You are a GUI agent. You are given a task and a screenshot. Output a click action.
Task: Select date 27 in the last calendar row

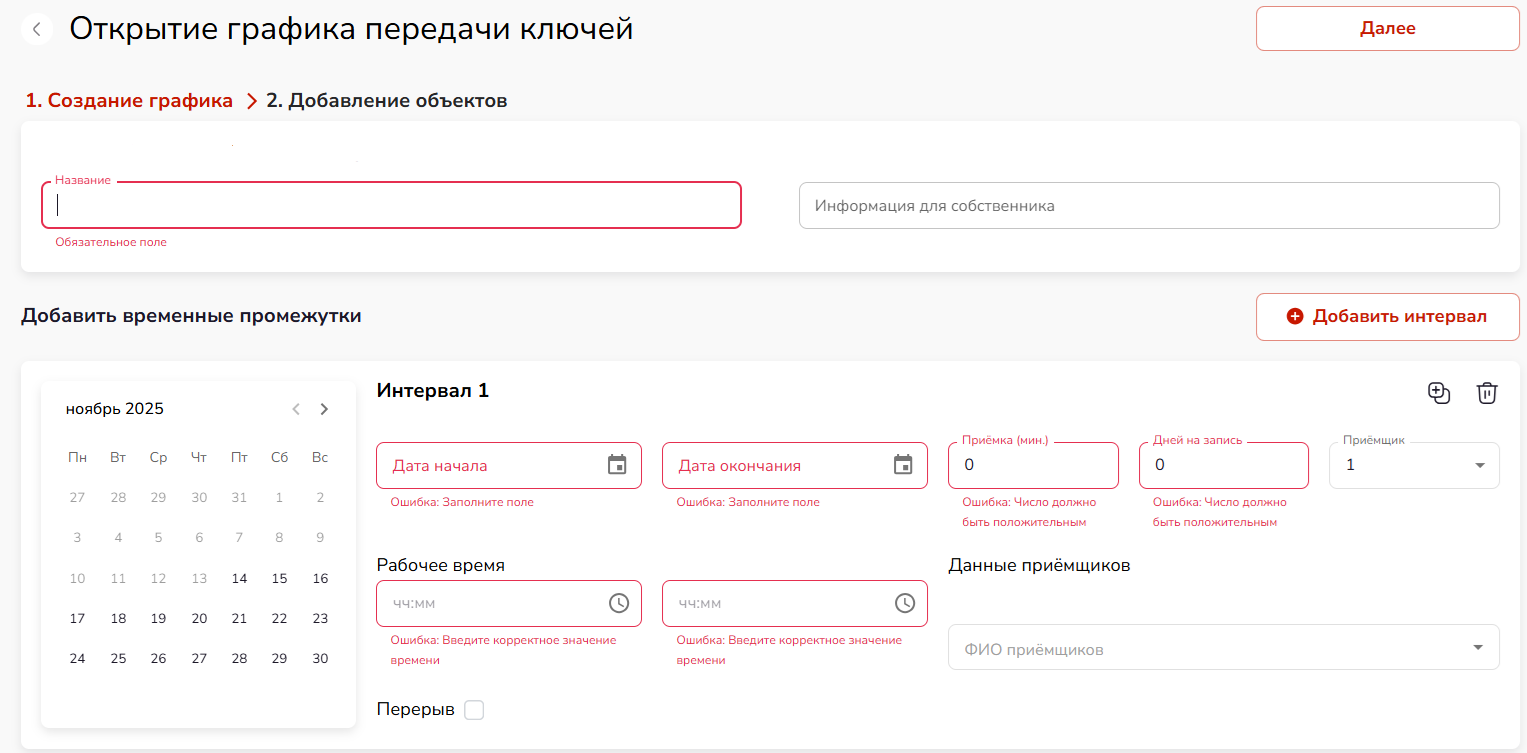pyautogui.click(x=199, y=658)
